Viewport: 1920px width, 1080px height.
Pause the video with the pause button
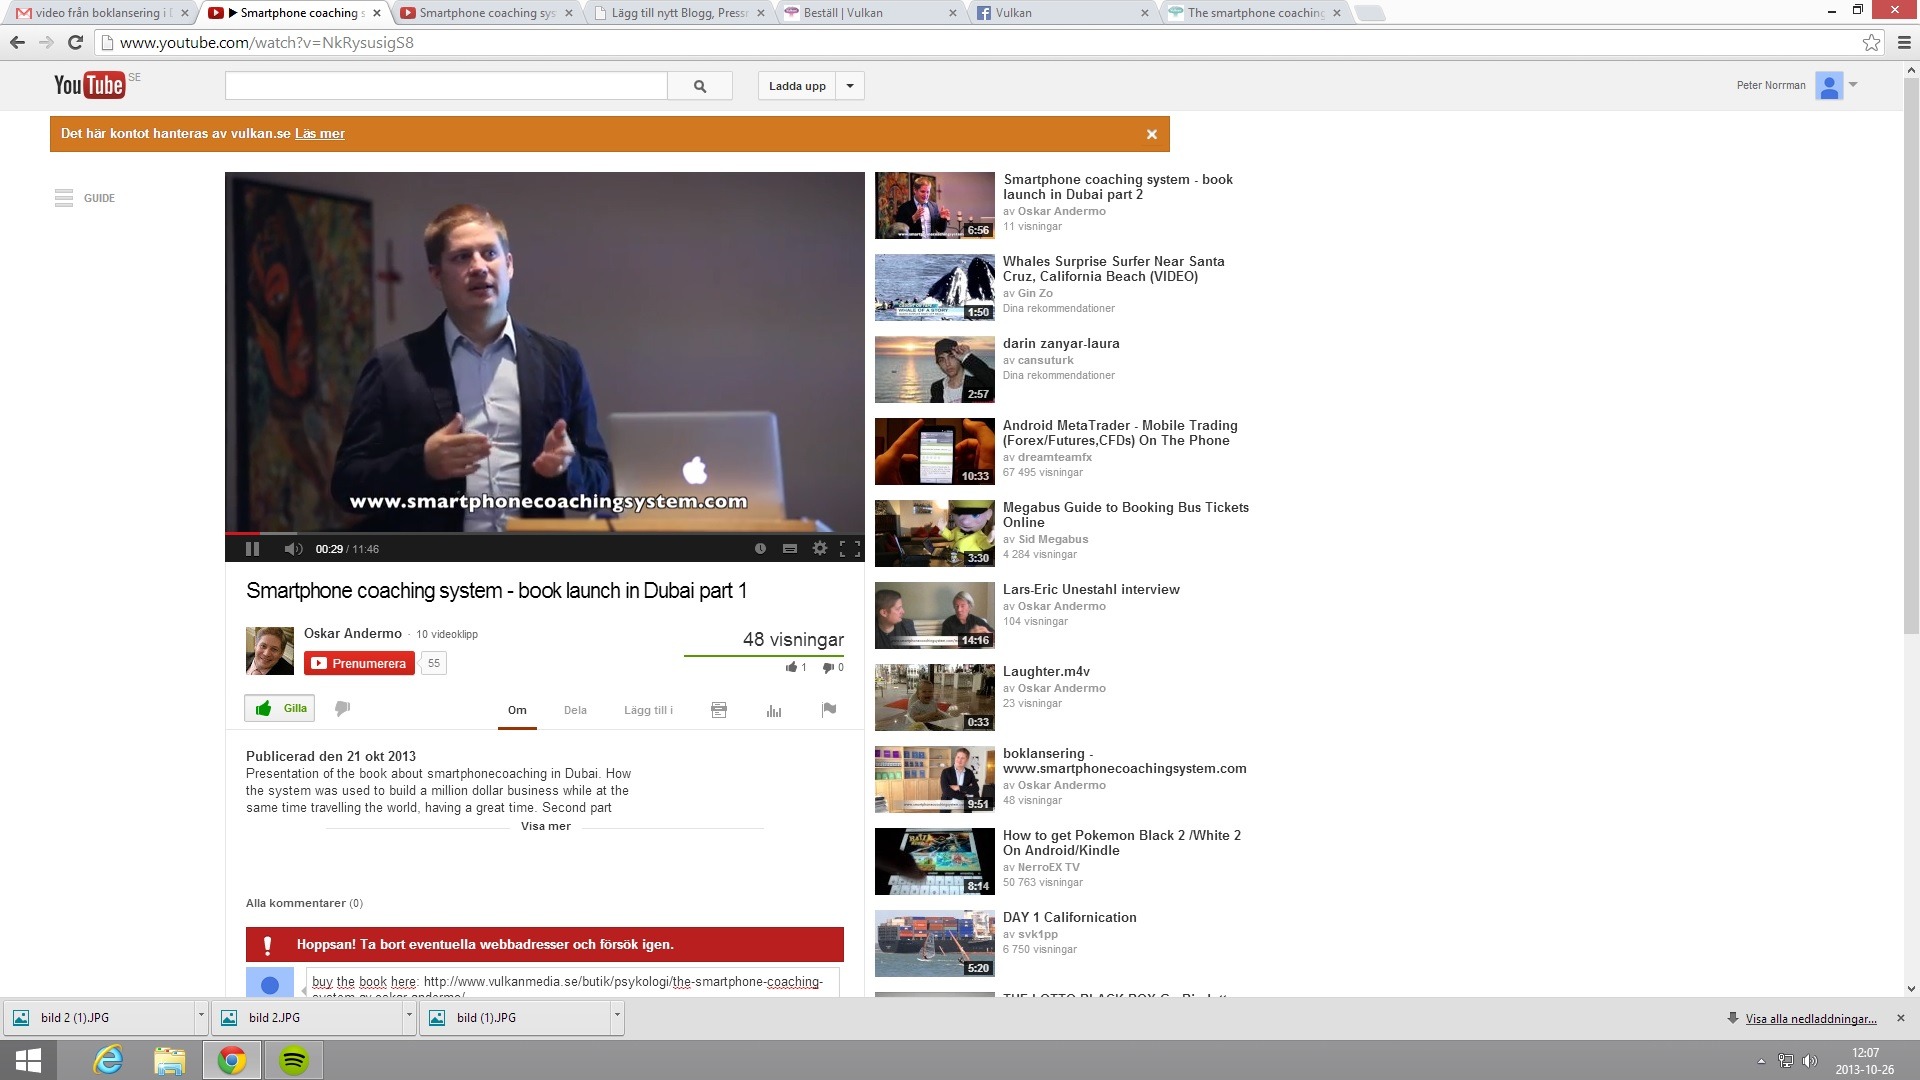(x=252, y=548)
